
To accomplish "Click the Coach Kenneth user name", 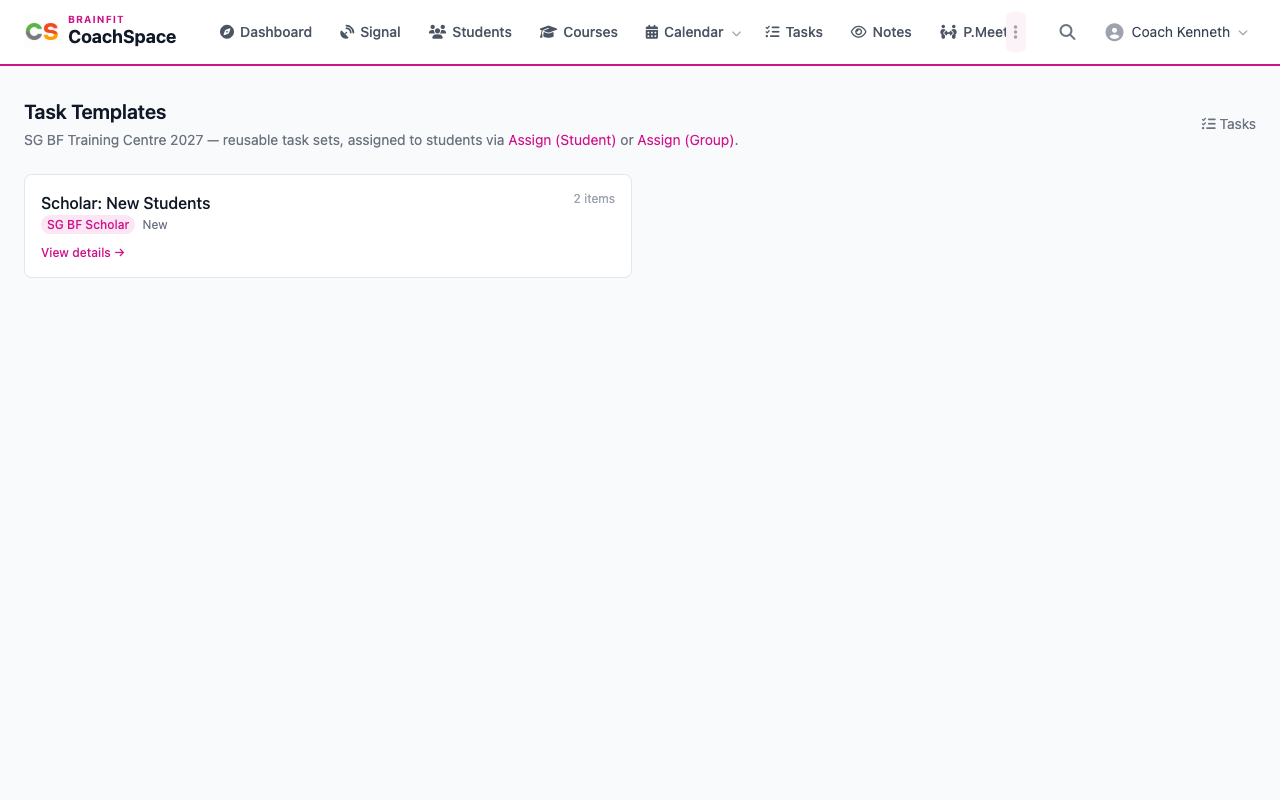I will pos(1181,32).
